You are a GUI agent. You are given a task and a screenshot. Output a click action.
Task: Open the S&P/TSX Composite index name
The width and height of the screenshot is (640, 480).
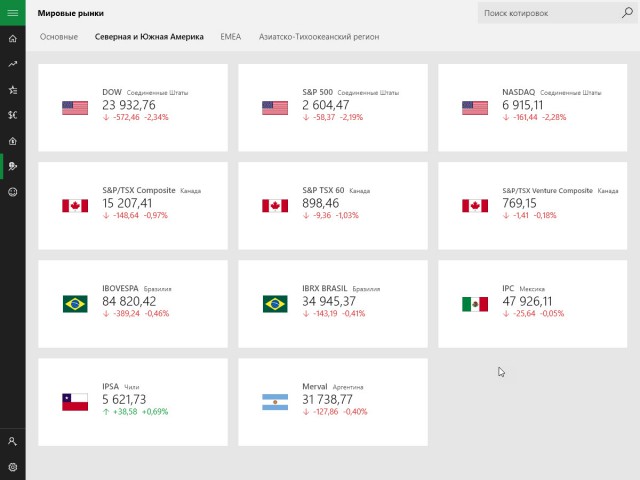click(x=138, y=190)
